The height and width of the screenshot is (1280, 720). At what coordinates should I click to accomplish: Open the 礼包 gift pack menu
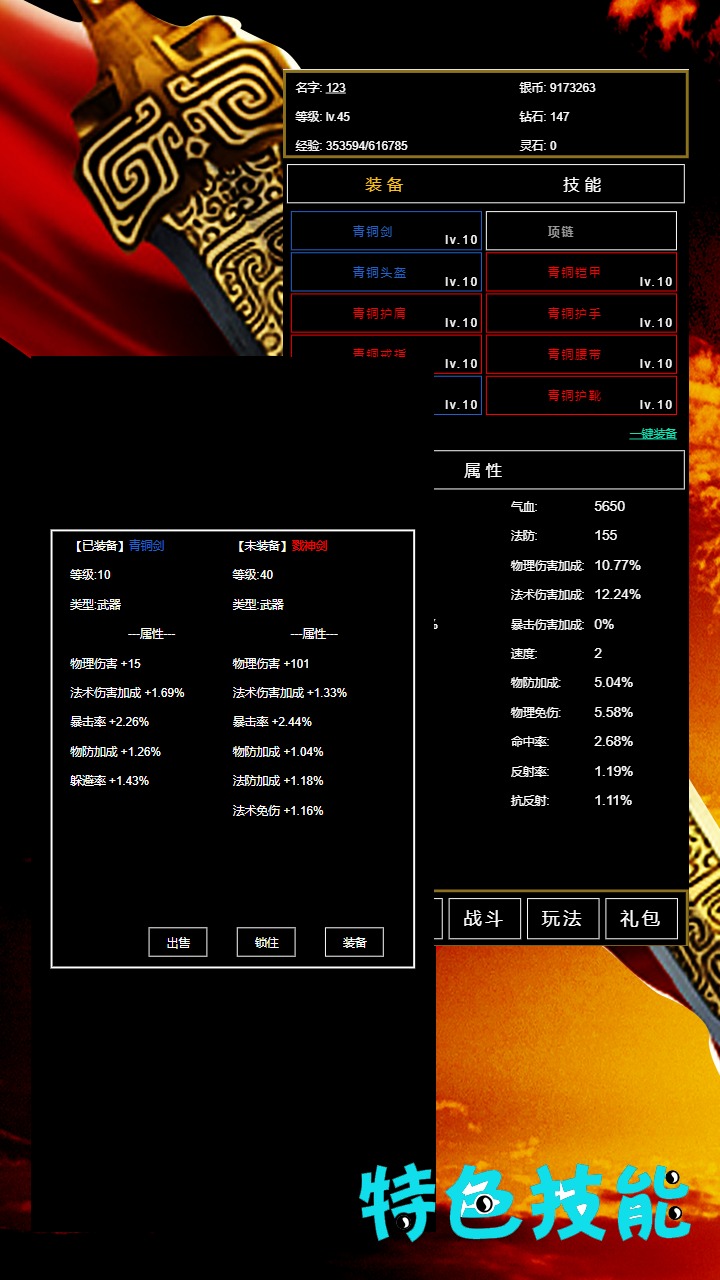point(641,918)
